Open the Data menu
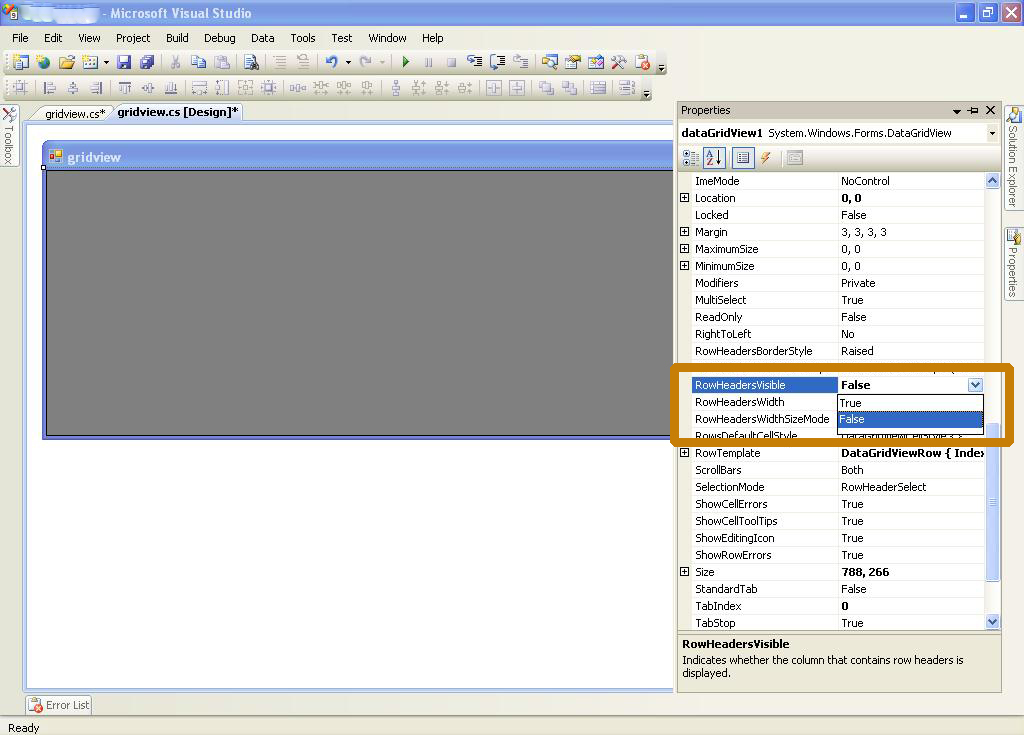The height and width of the screenshot is (735, 1024). click(262, 38)
